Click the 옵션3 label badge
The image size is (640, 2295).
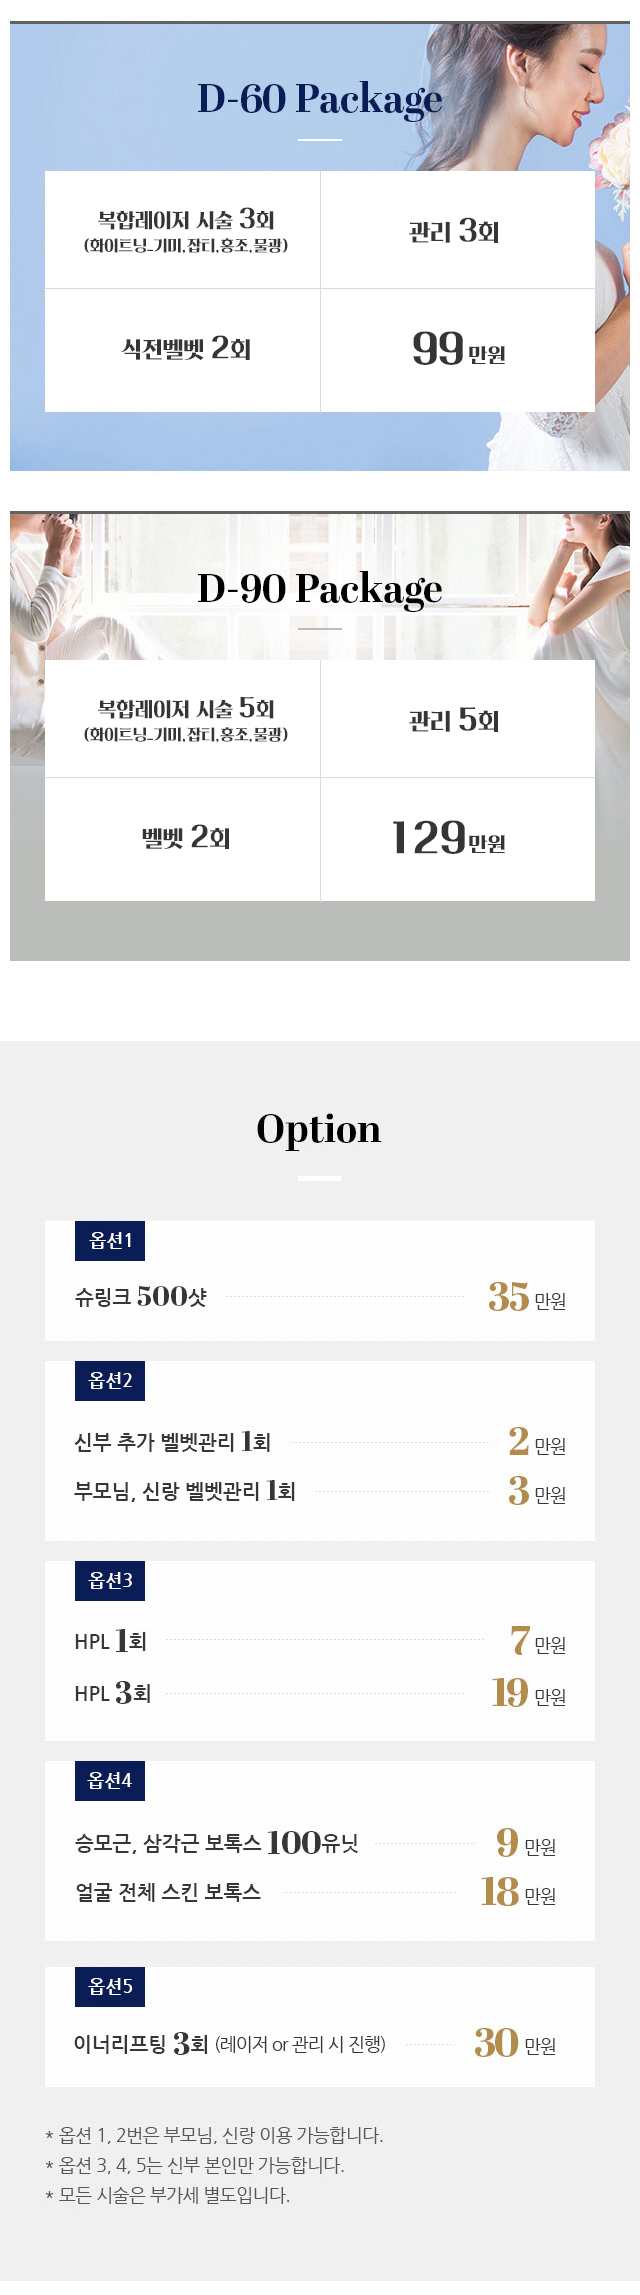click(x=110, y=1581)
